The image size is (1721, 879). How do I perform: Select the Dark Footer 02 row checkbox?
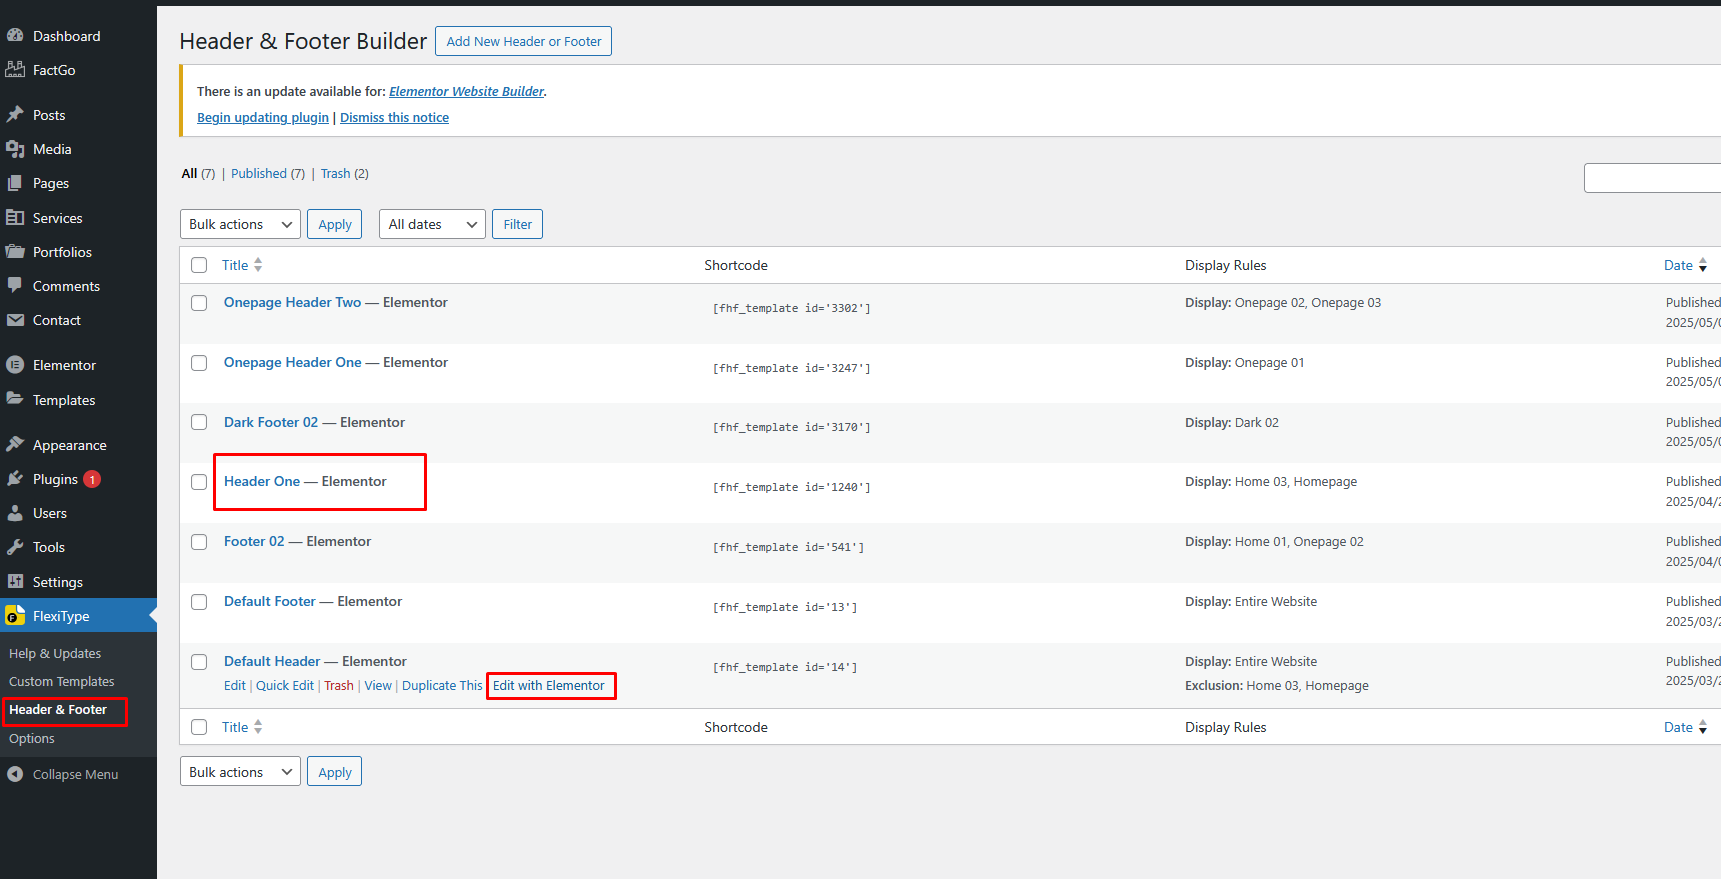click(x=199, y=422)
